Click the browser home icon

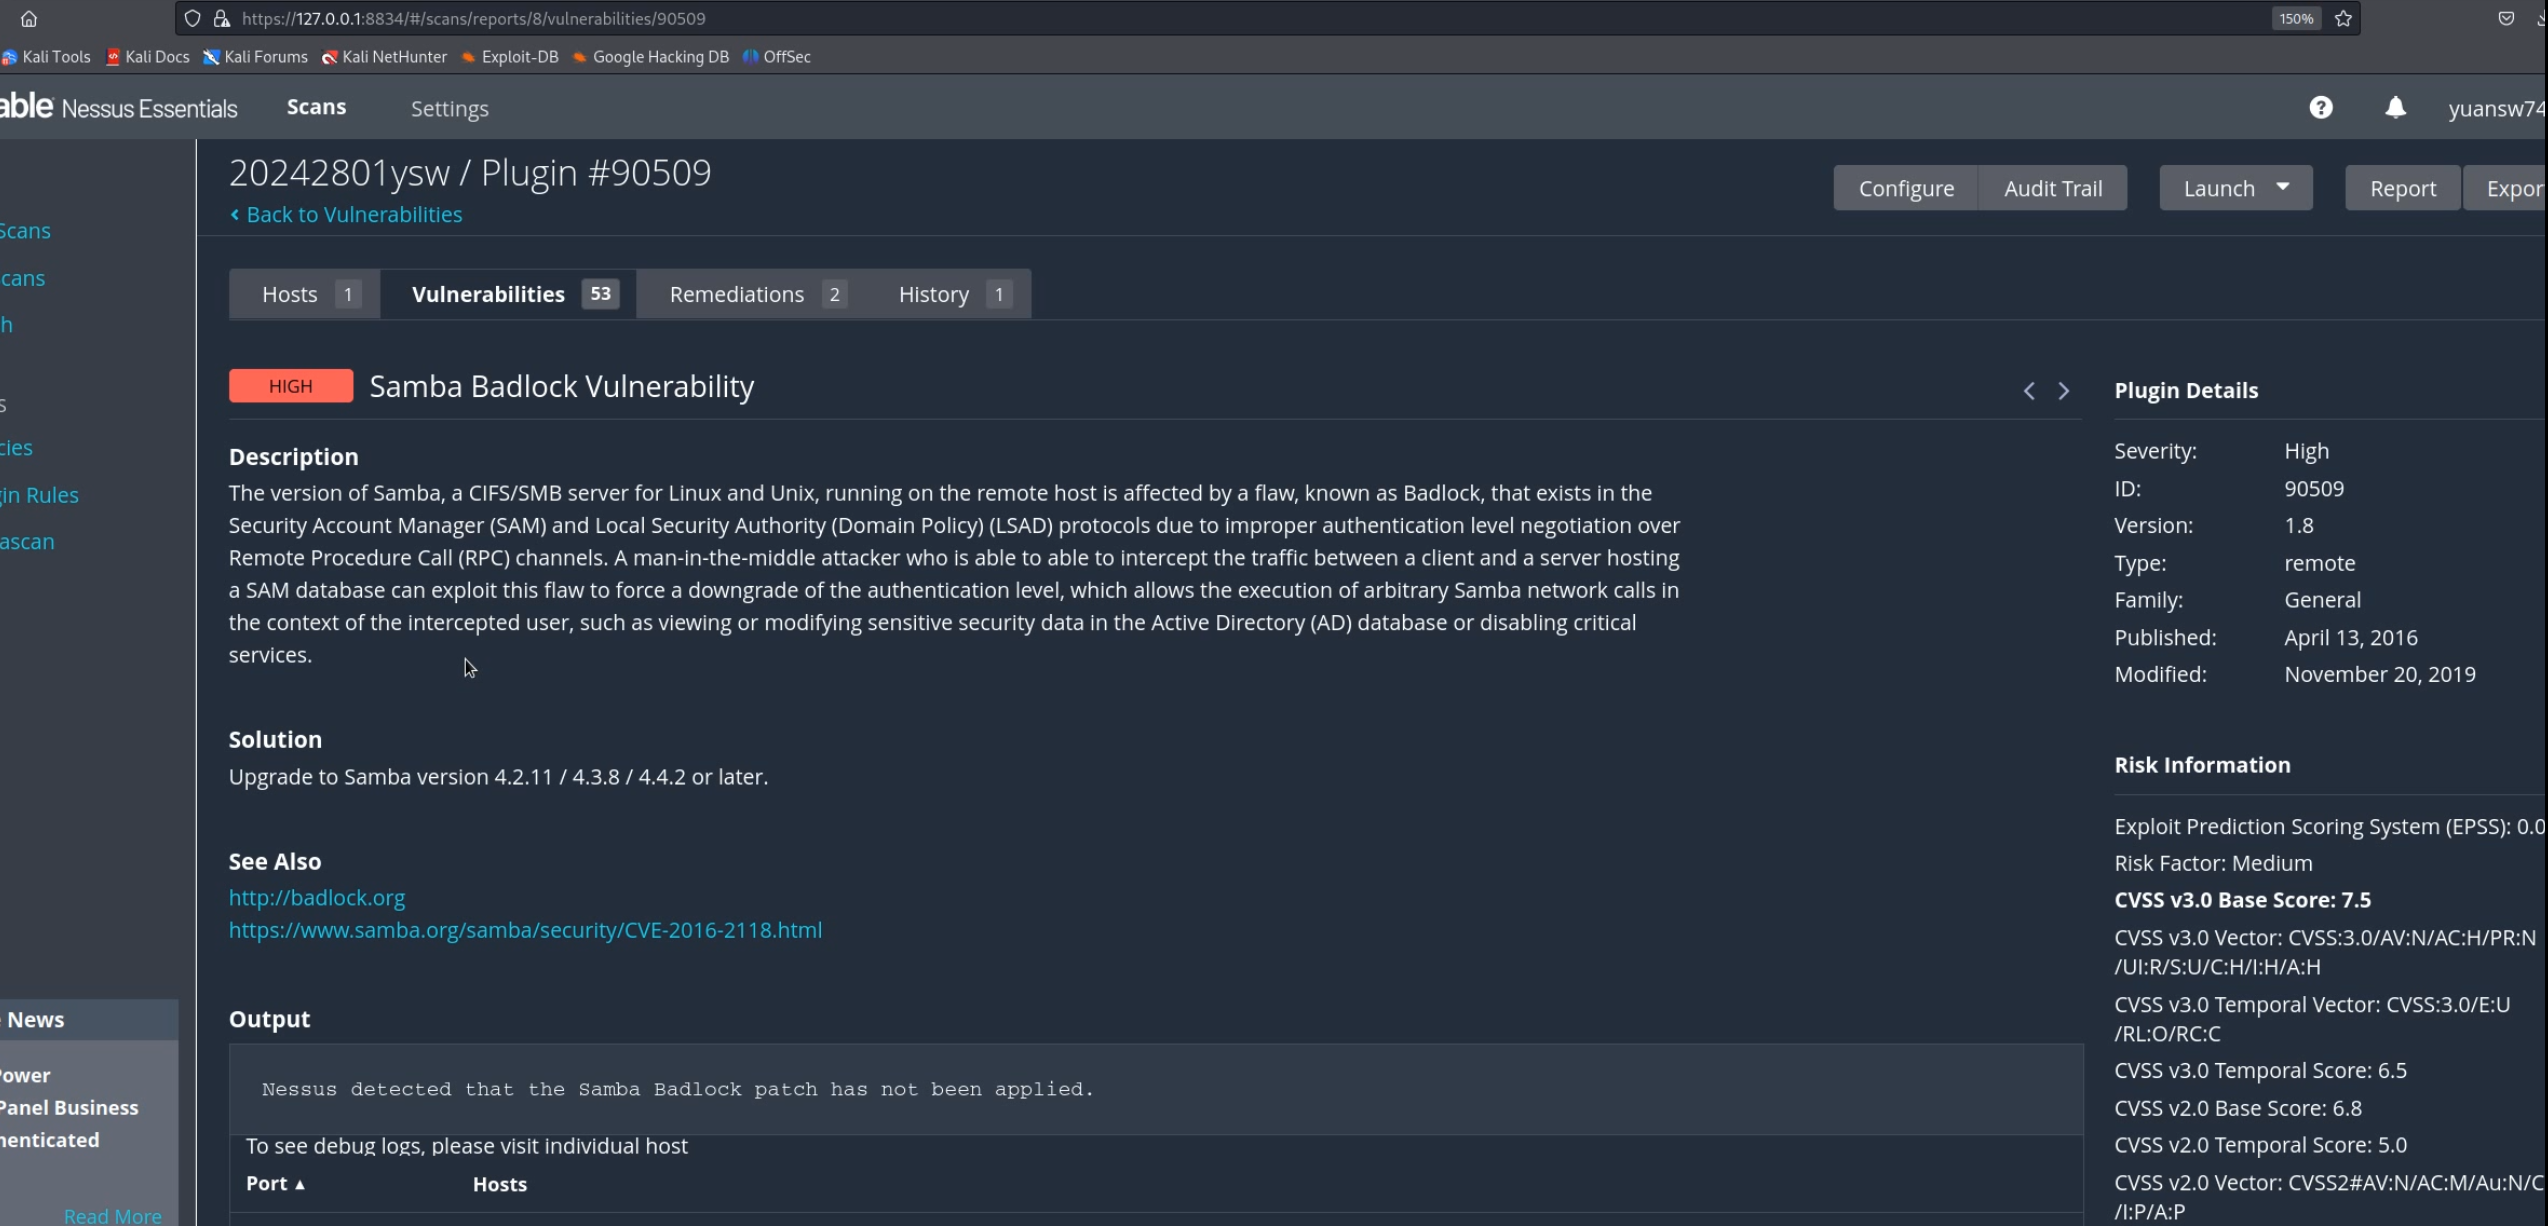[x=29, y=18]
